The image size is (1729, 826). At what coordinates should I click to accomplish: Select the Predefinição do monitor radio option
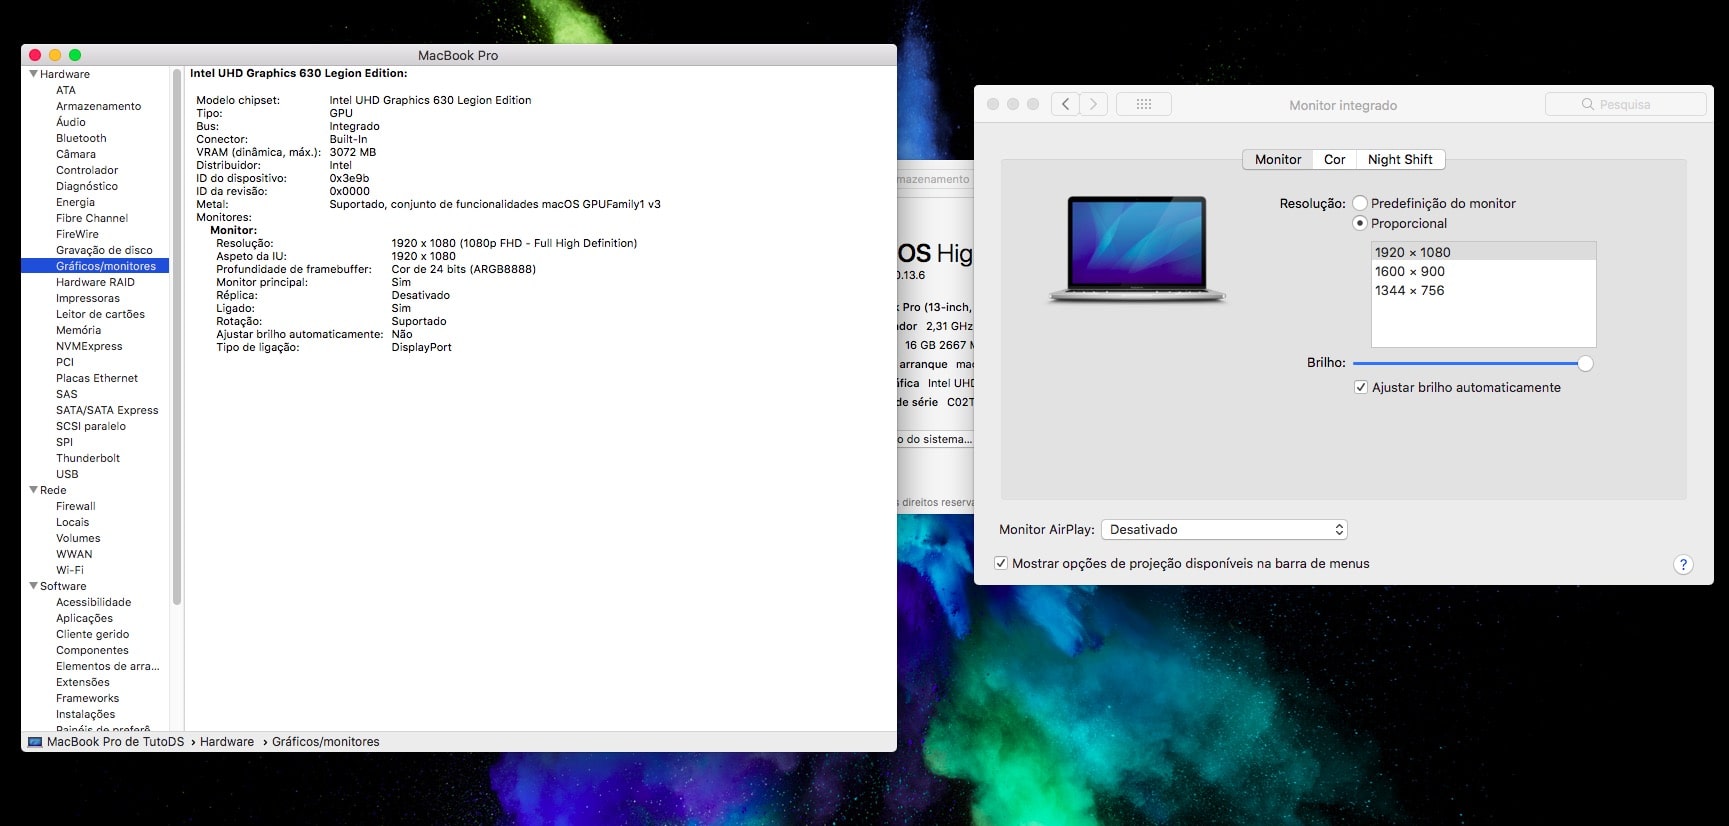[x=1360, y=203]
